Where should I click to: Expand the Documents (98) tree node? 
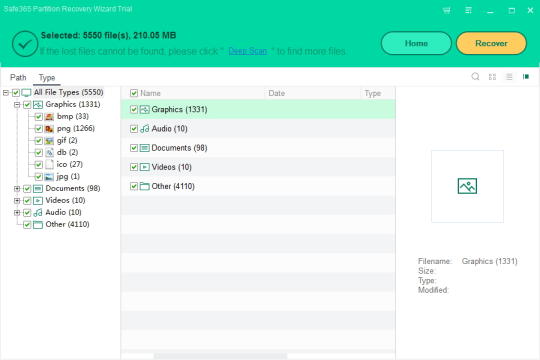coord(17,189)
